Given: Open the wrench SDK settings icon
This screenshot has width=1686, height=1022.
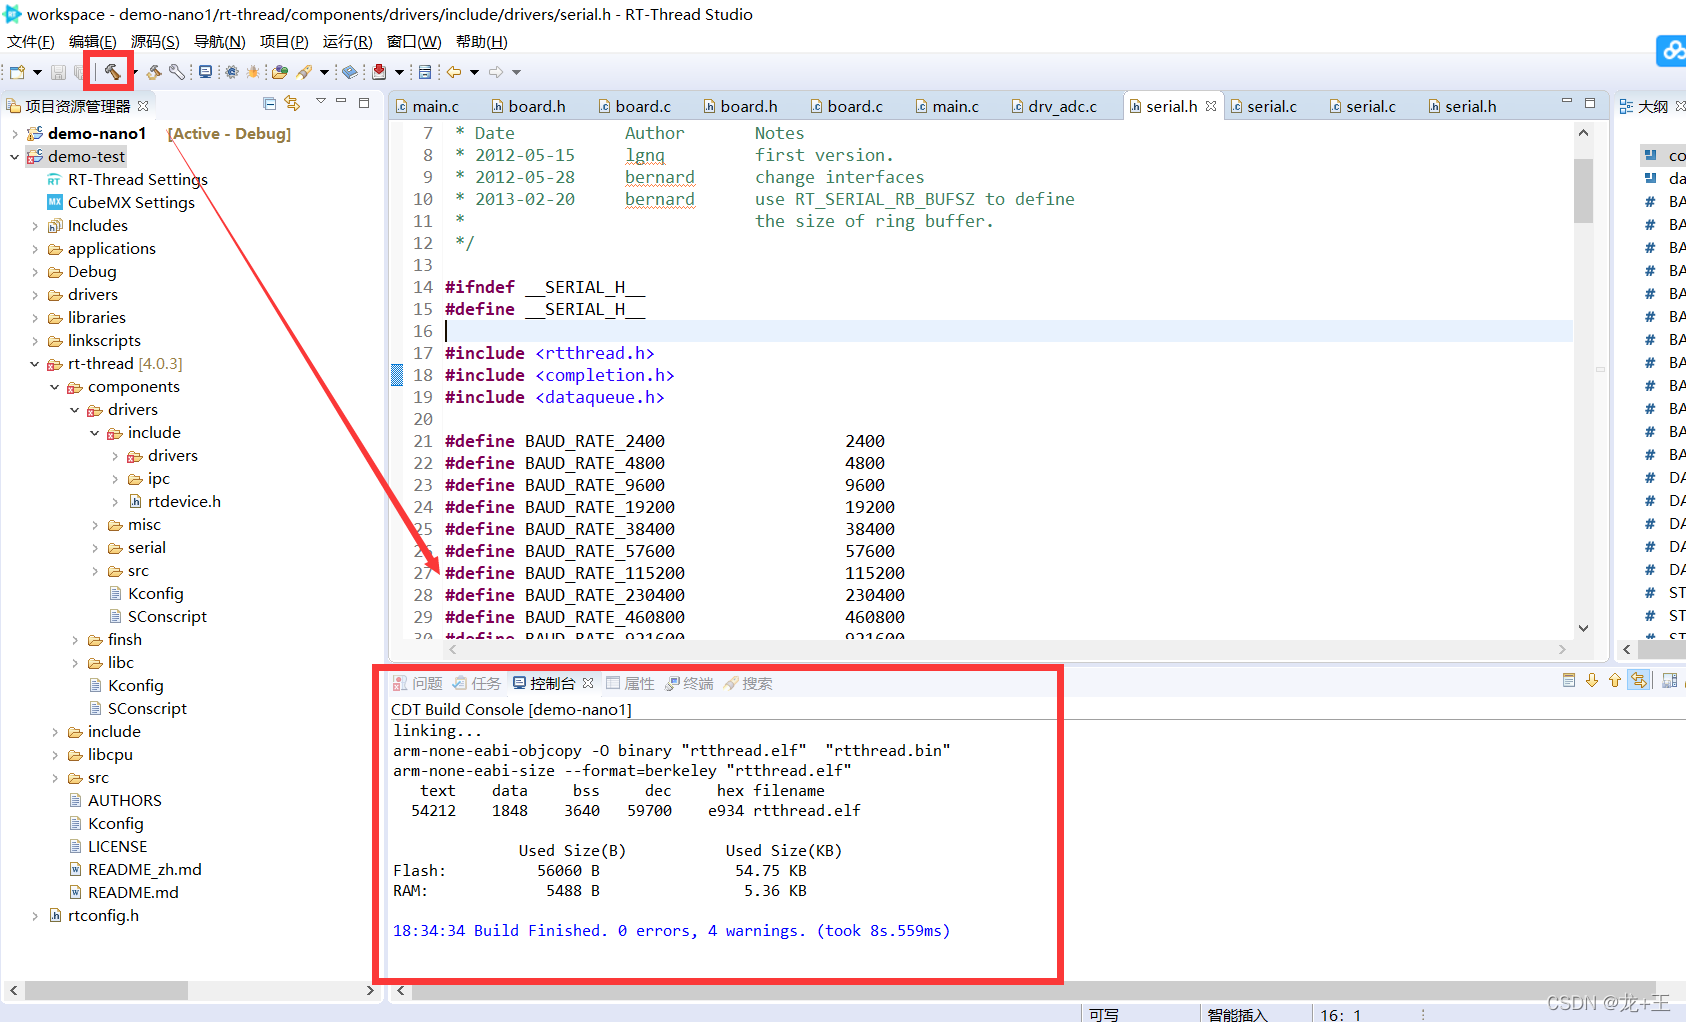Looking at the screenshot, I should coord(177,72).
